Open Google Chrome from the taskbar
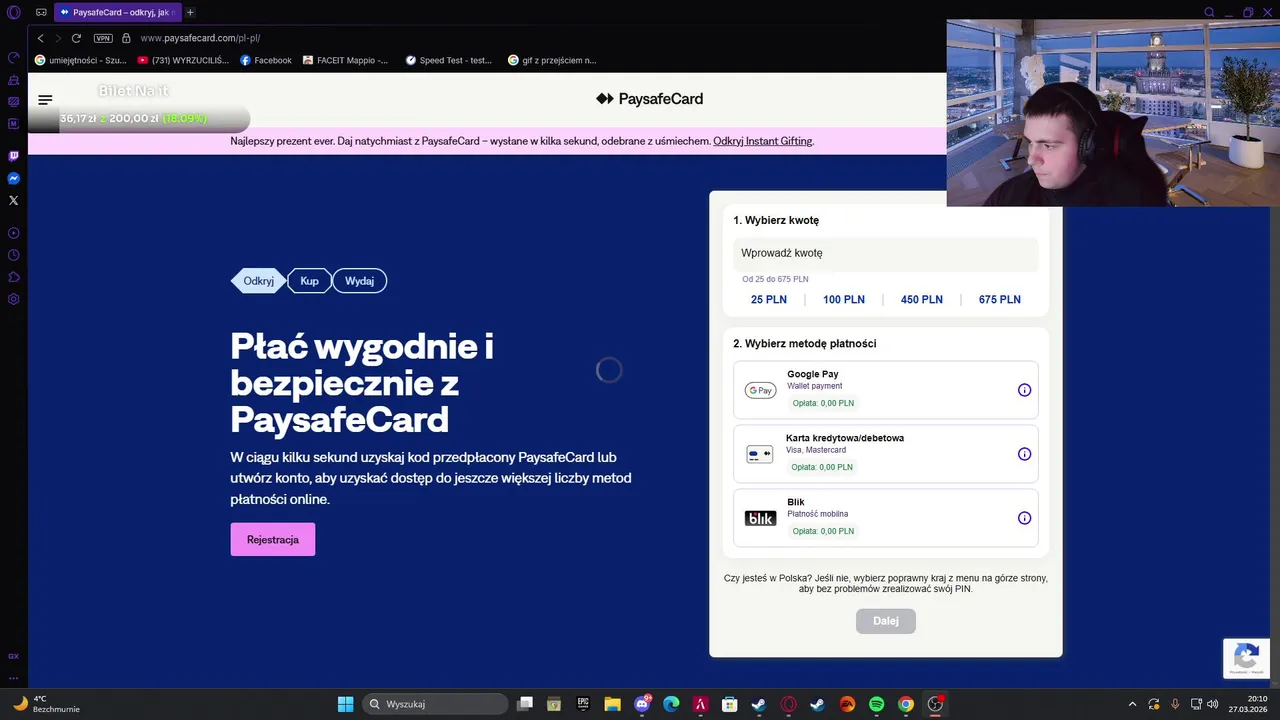Image resolution: width=1280 pixels, height=720 pixels. (905, 704)
